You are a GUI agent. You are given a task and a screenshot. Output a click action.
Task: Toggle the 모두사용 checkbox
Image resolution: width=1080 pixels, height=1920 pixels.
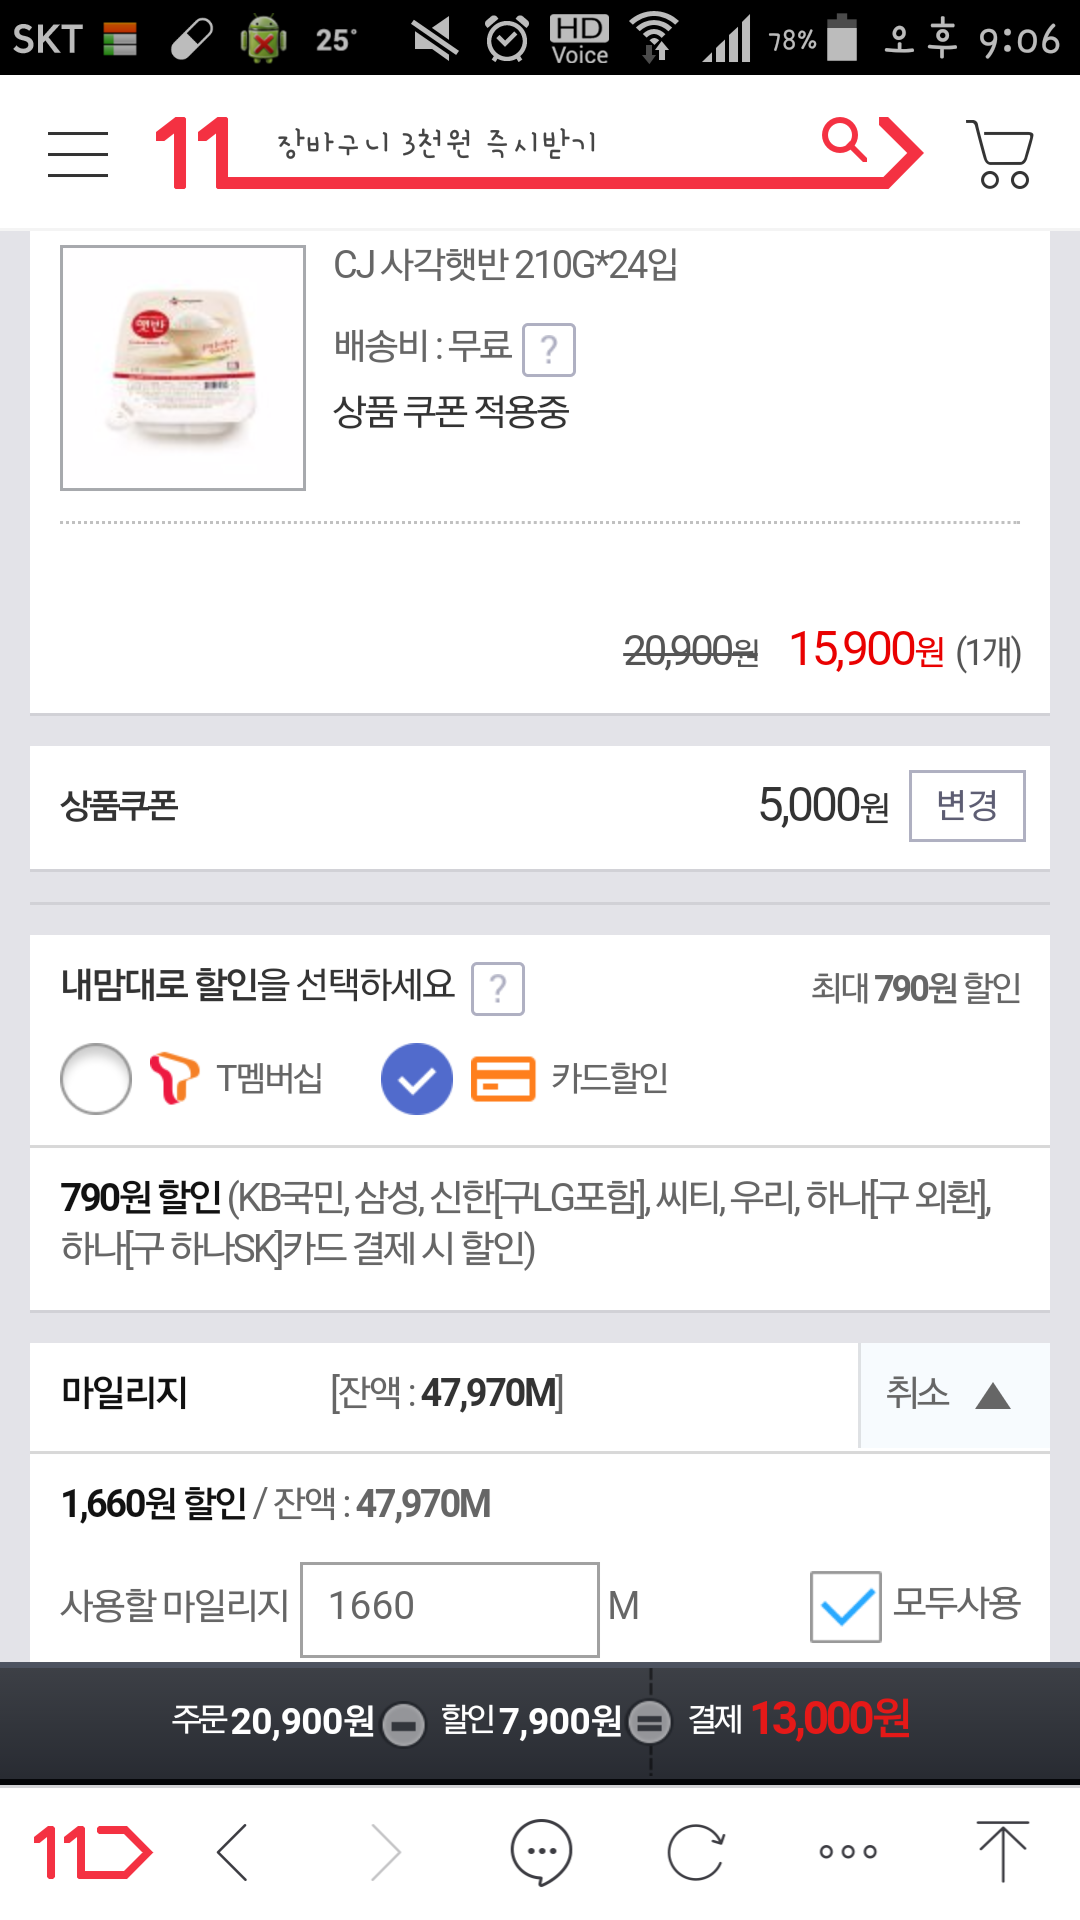(x=845, y=1606)
